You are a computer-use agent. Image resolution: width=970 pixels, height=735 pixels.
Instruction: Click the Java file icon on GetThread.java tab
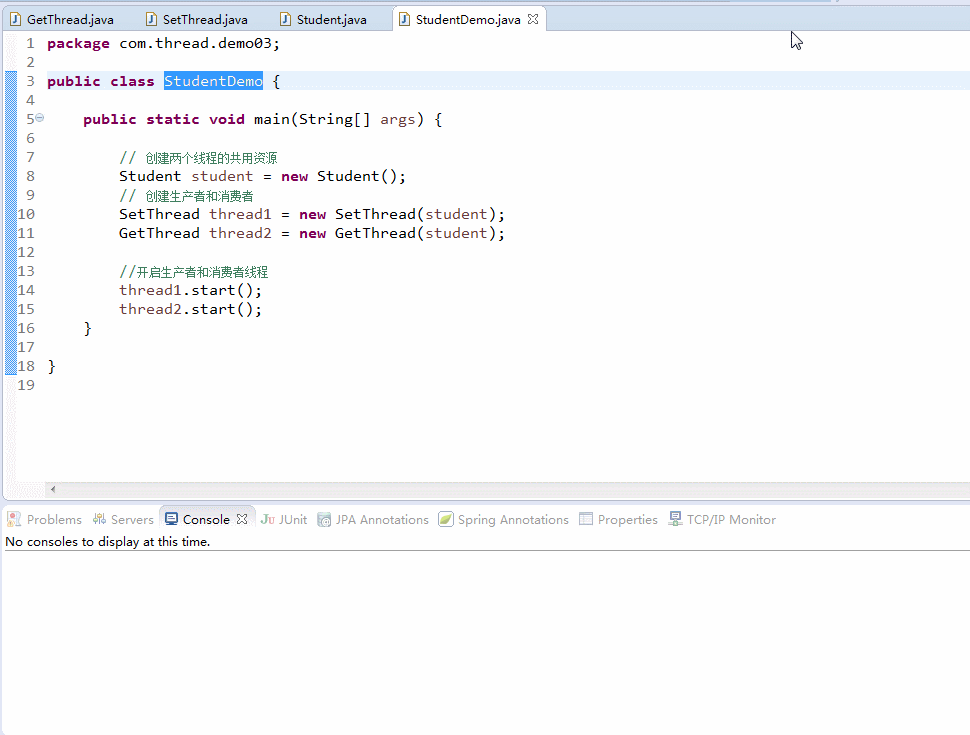(15, 19)
